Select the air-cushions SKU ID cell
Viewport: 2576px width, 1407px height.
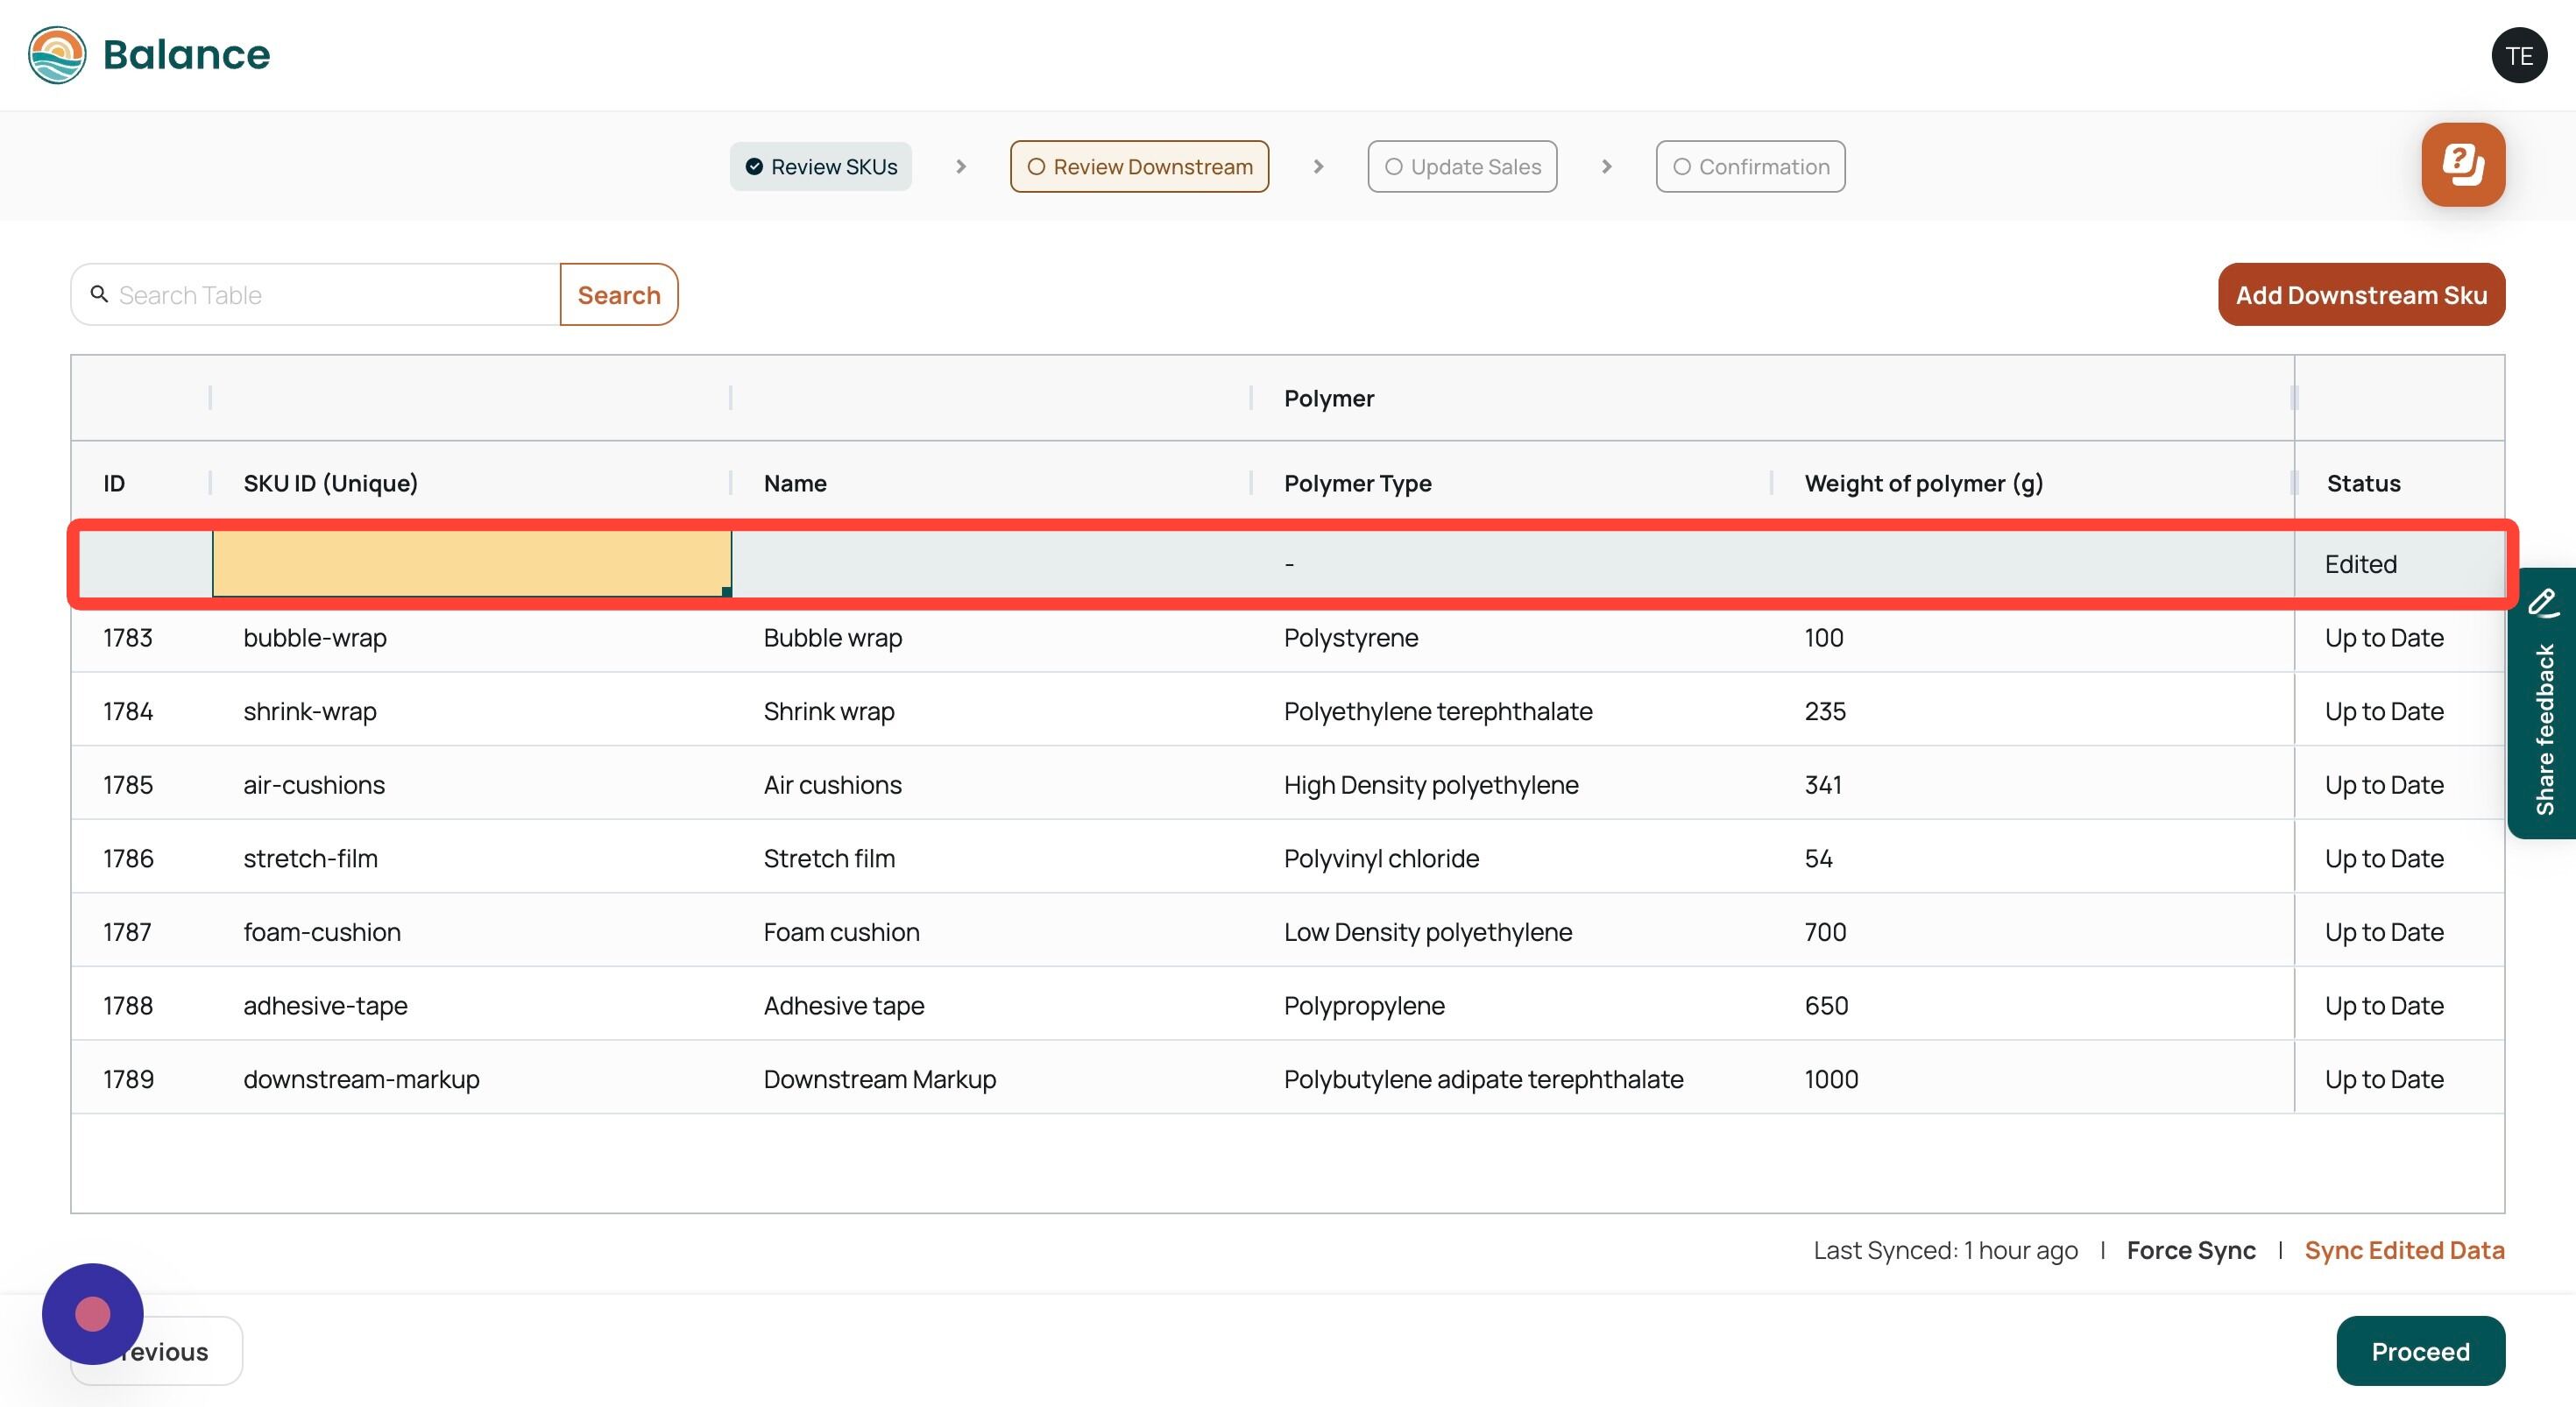point(471,785)
